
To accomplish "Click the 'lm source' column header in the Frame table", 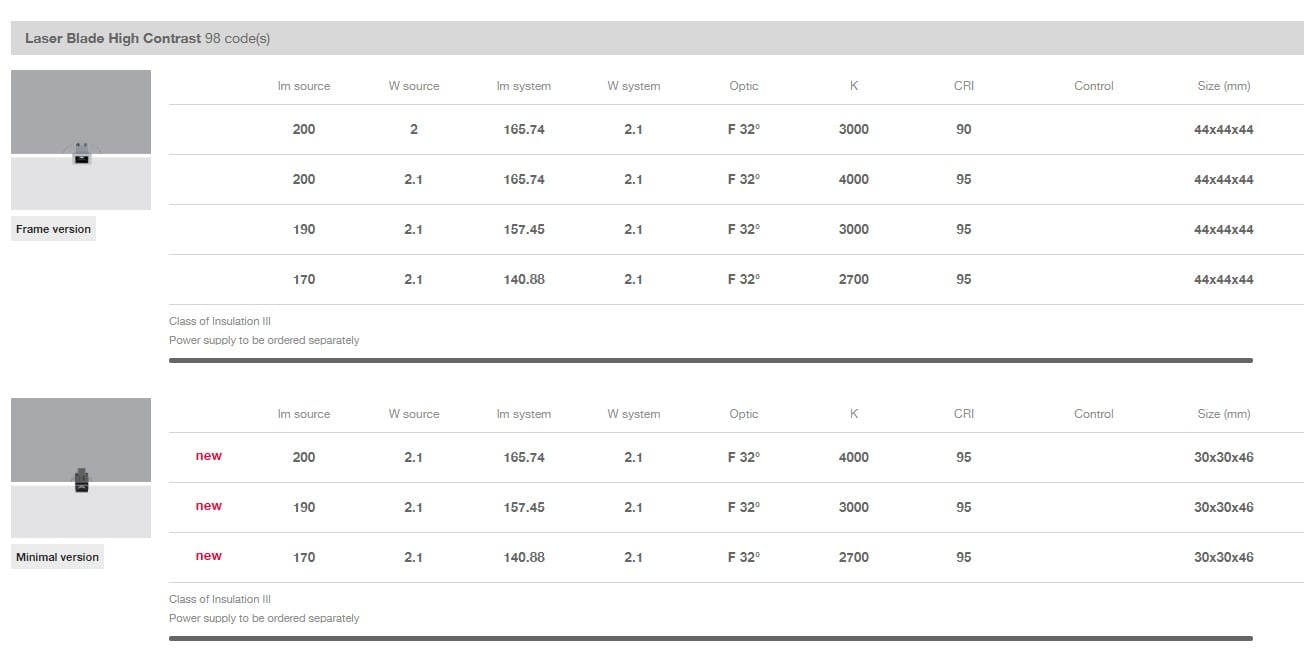I will [304, 86].
